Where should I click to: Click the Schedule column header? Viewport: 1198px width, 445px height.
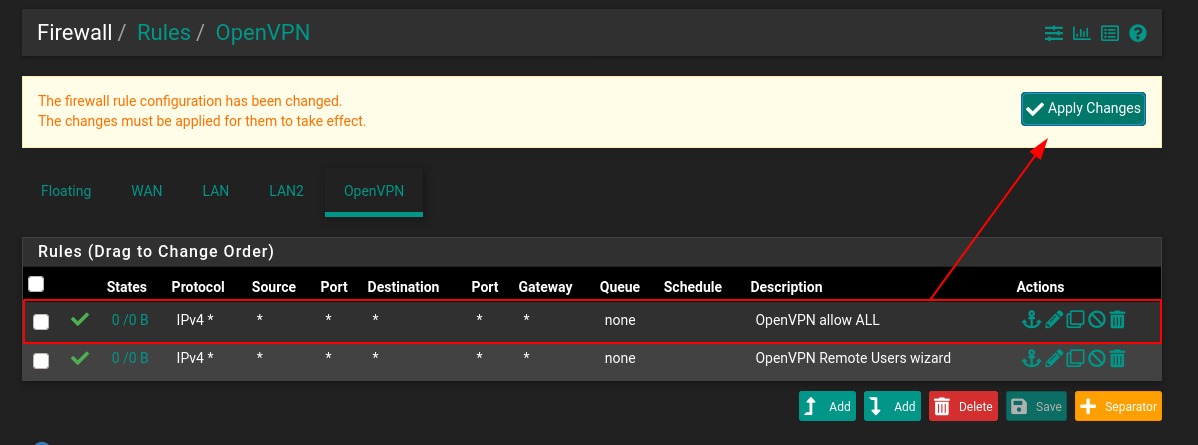pyautogui.click(x=693, y=287)
